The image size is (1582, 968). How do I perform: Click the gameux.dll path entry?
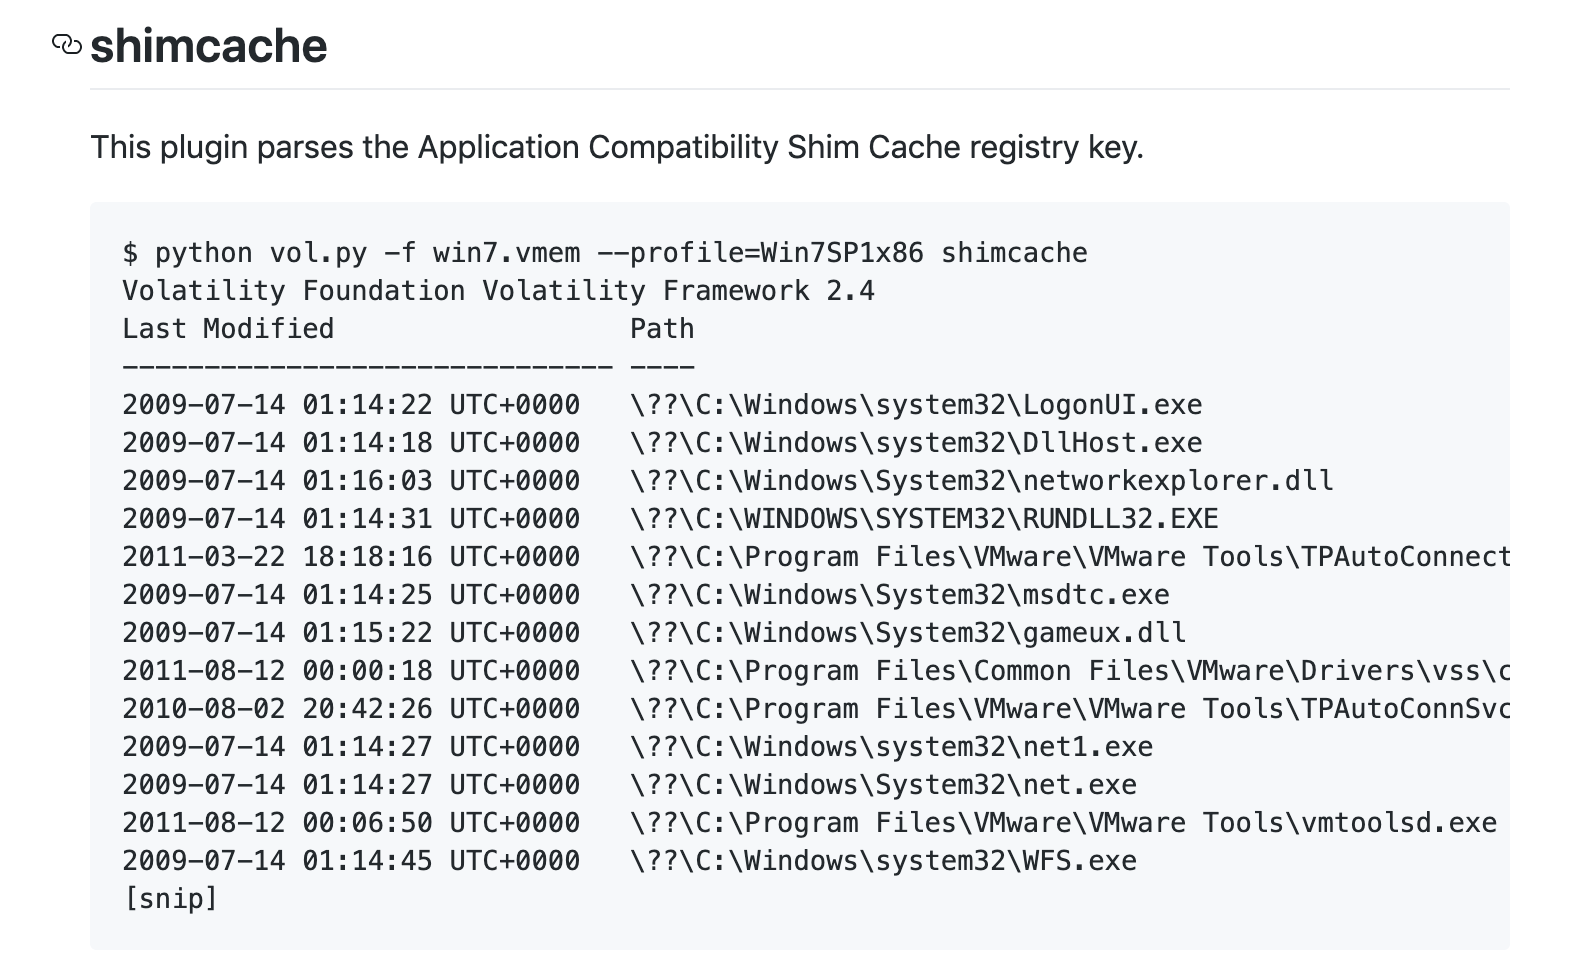pyautogui.click(x=908, y=633)
